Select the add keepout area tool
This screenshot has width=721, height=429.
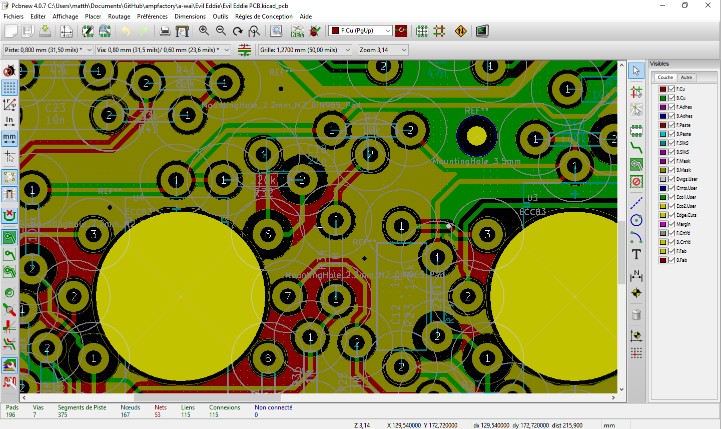(636, 182)
